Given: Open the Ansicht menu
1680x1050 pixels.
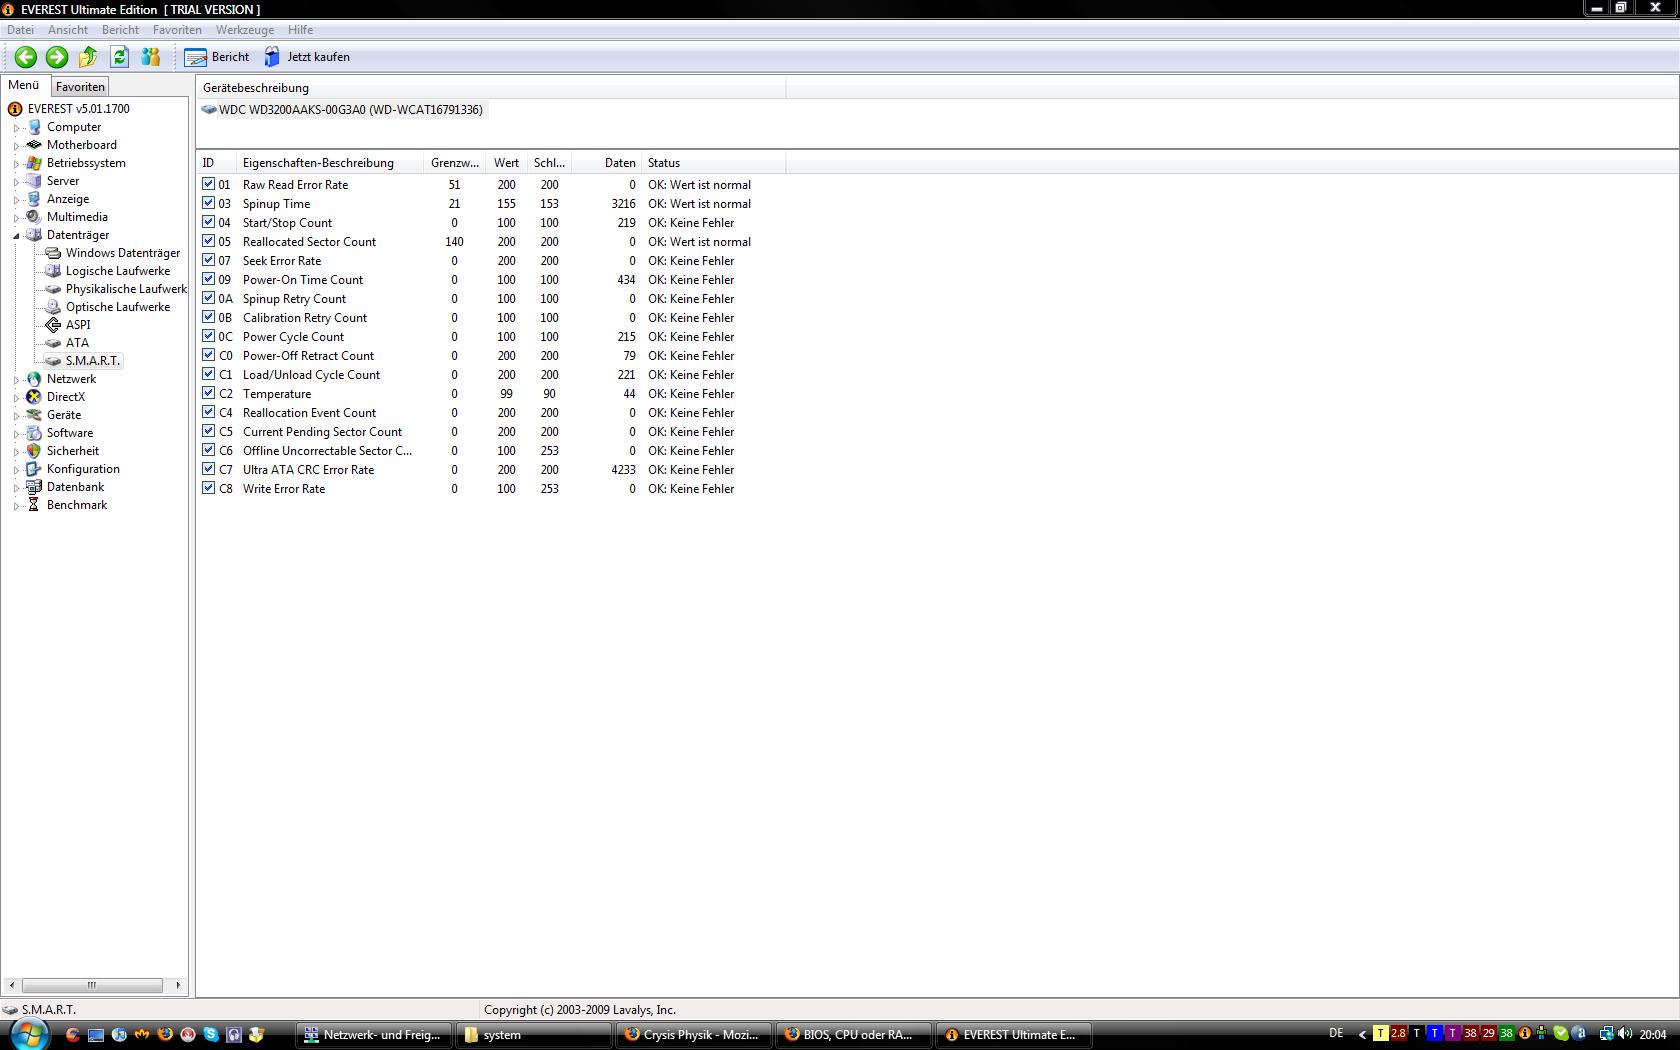Looking at the screenshot, I should [68, 30].
